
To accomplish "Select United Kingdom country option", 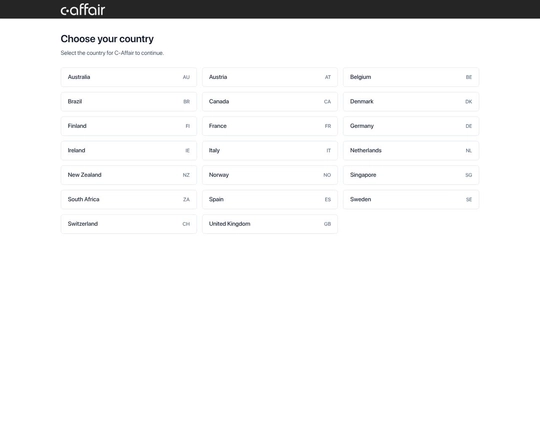I will coord(270,224).
